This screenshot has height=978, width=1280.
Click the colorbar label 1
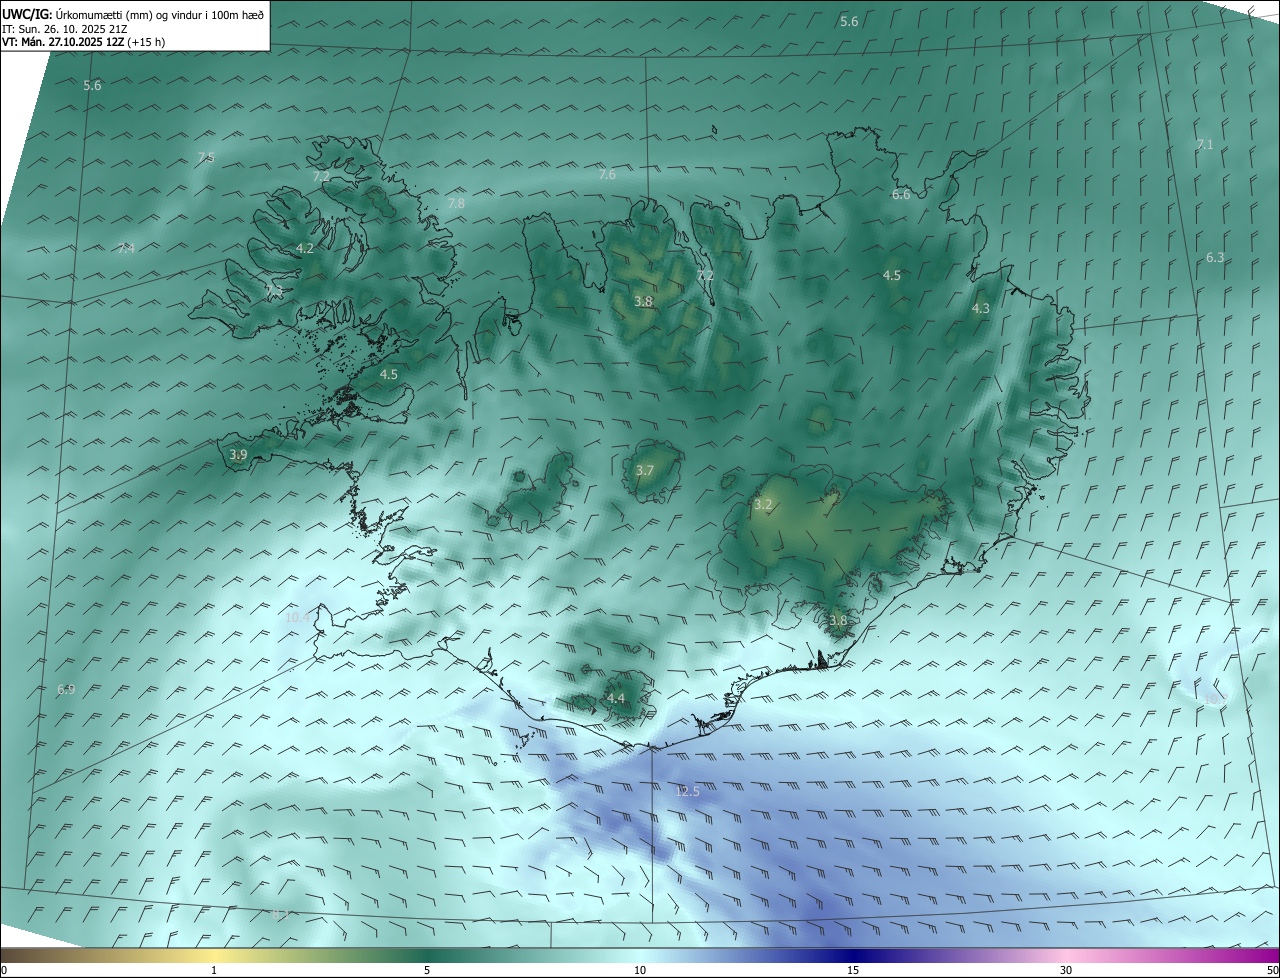pos(214,970)
